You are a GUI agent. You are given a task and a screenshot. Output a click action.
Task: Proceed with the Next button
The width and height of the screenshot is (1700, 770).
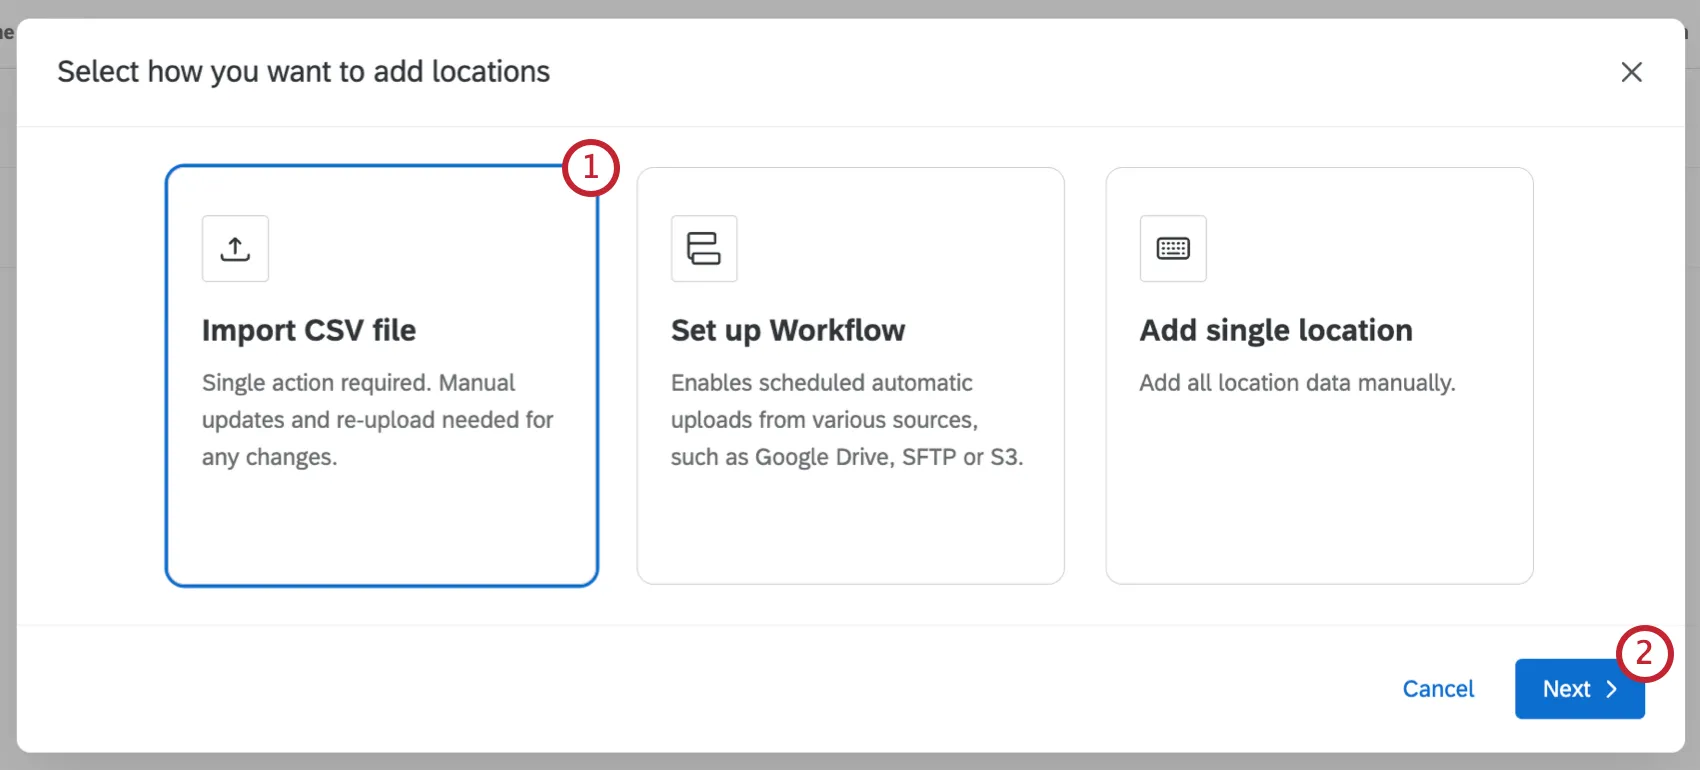coord(1580,689)
